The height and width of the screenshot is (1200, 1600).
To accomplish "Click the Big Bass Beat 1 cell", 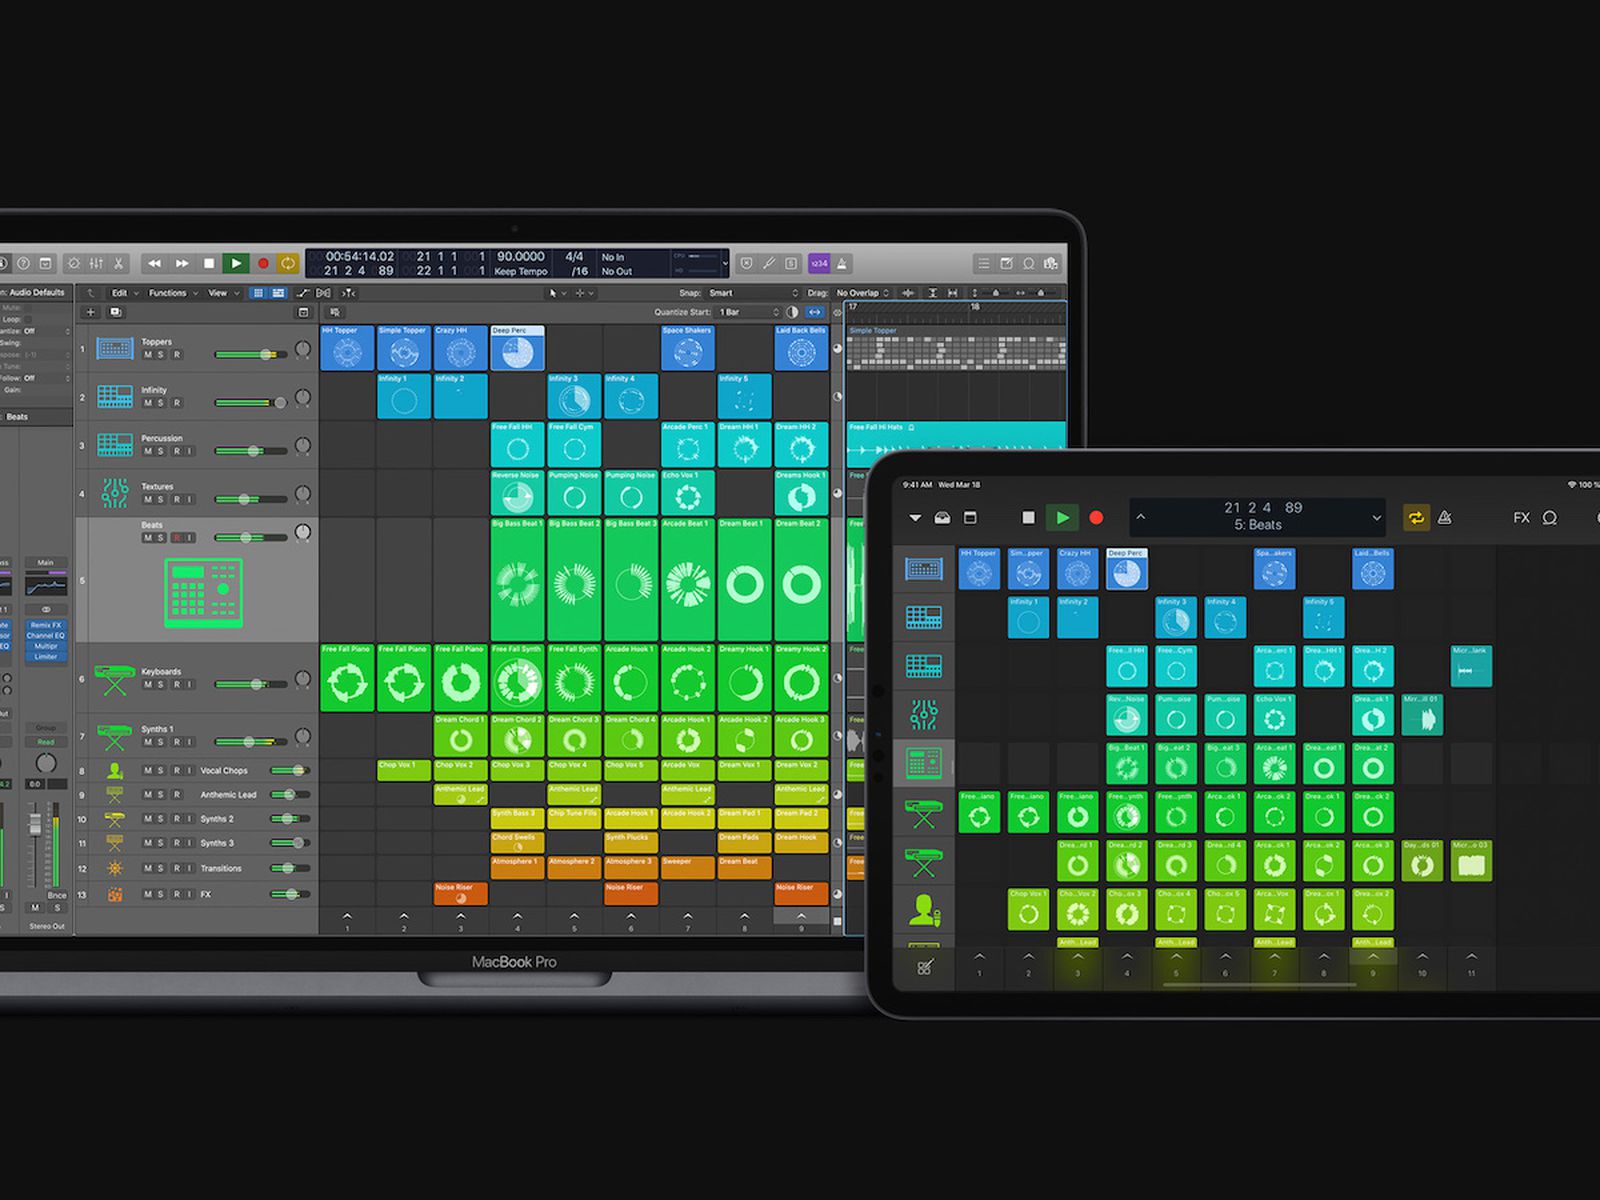I will click(517, 579).
